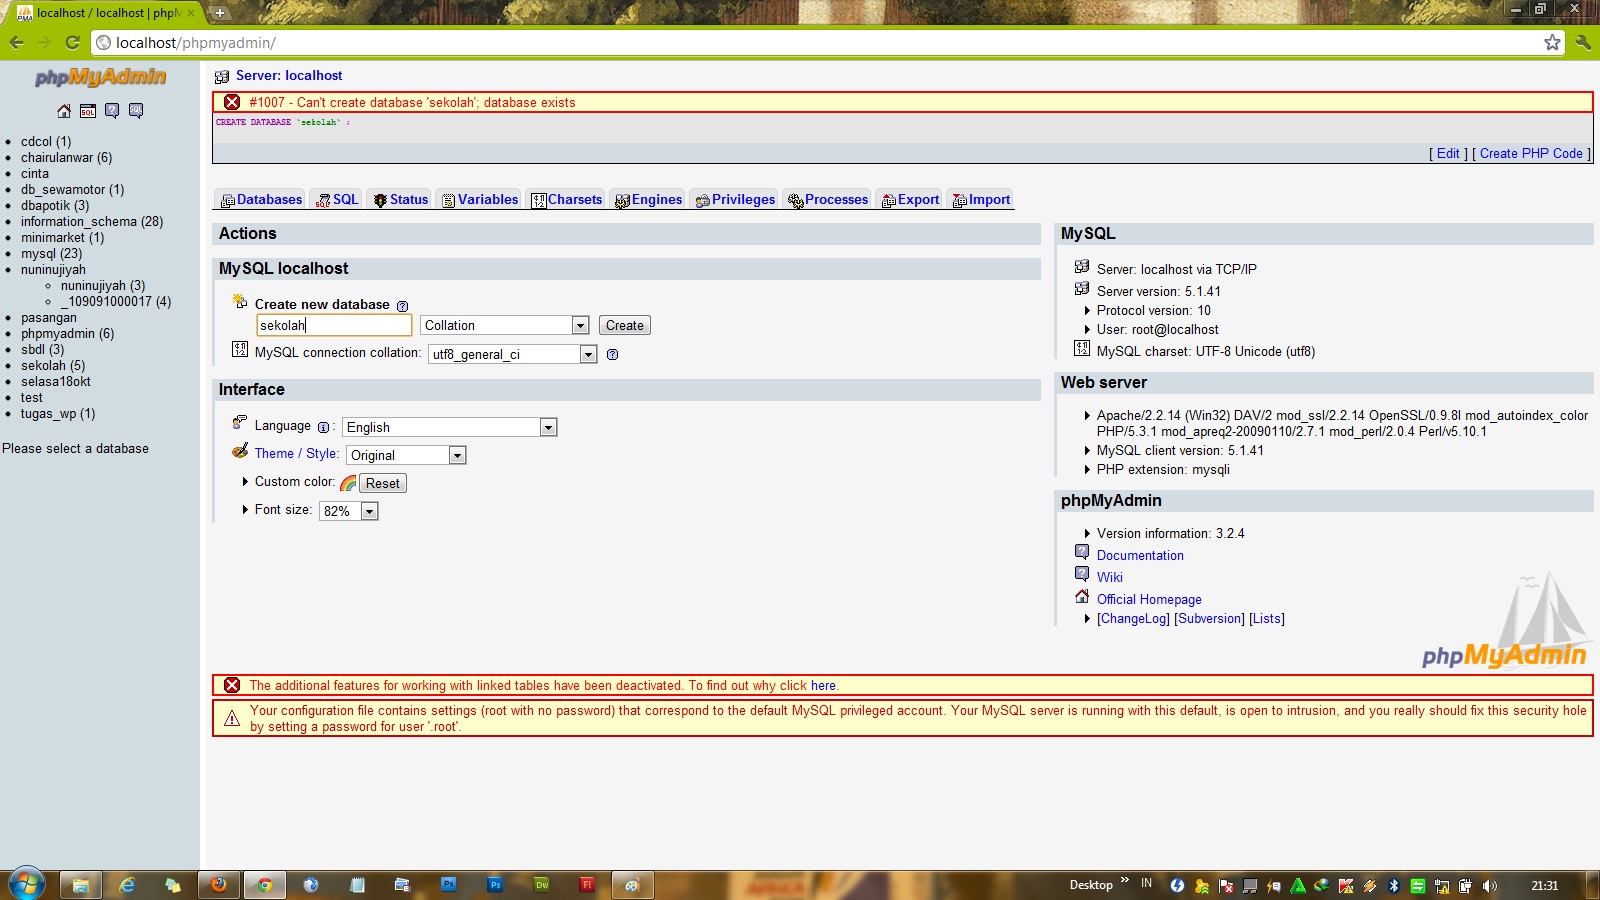This screenshot has height=900, width=1600.
Task: Switch to the Privileges tab
Action: [x=735, y=200]
